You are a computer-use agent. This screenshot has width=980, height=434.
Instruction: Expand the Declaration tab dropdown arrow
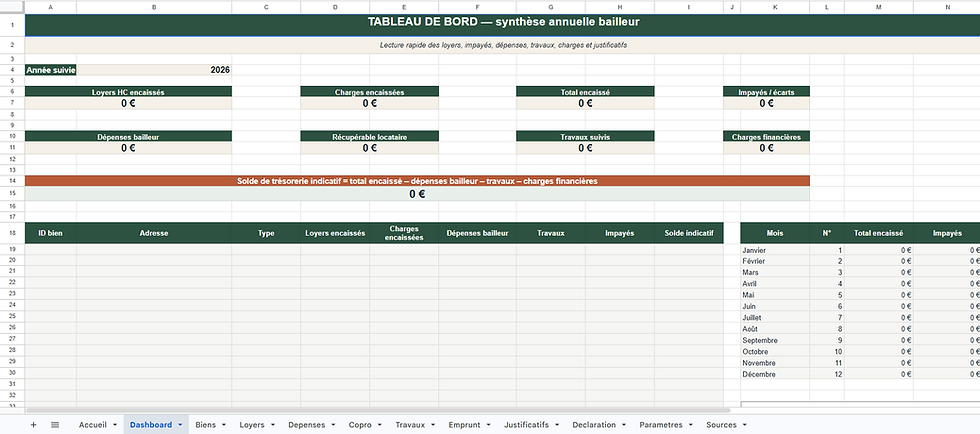pos(623,425)
